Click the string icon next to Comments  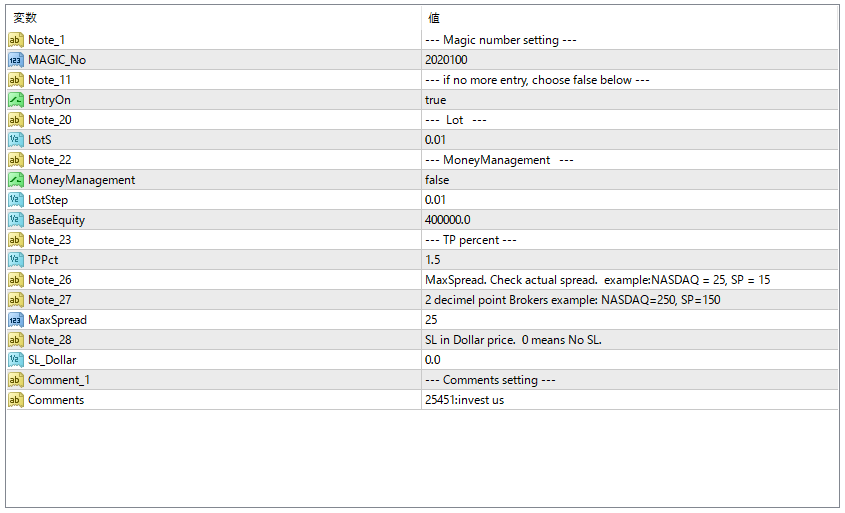pos(16,400)
